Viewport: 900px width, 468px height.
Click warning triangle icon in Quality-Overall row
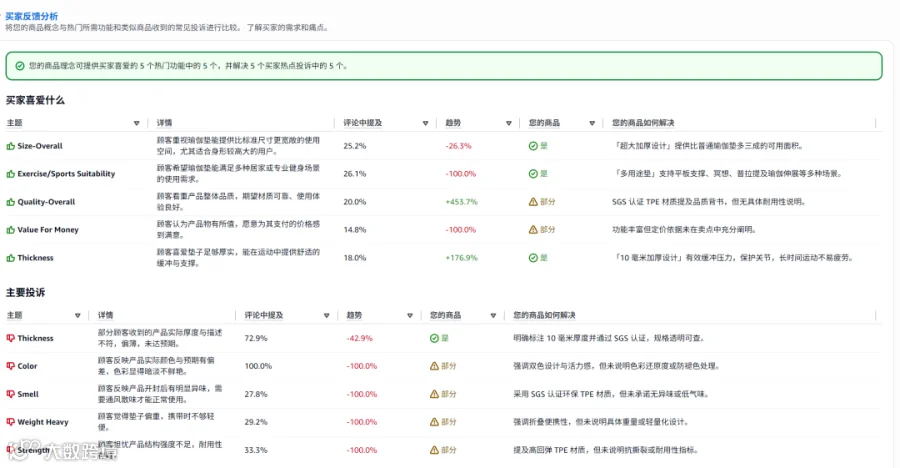click(533, 202)
